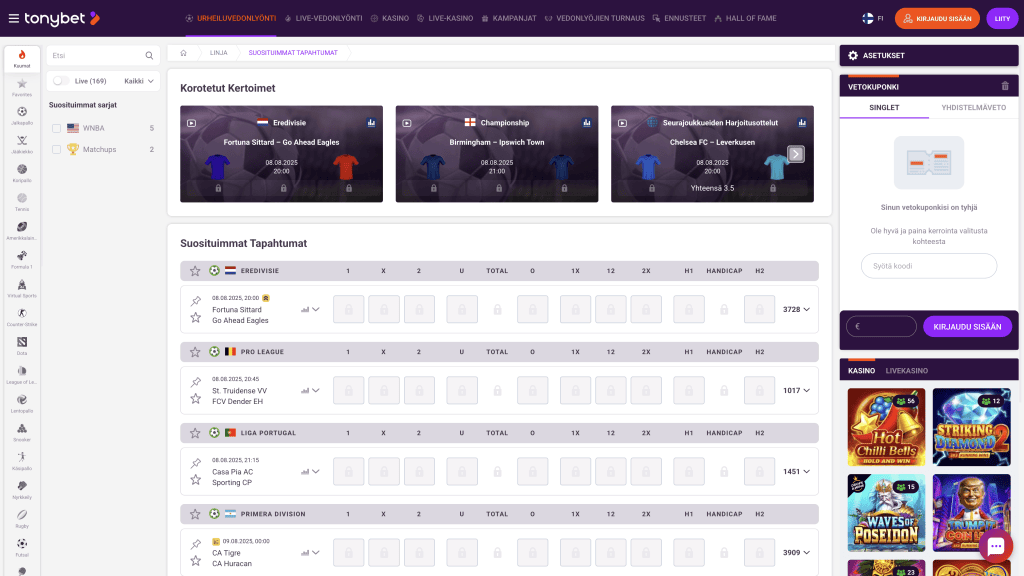This screenshot has width=1024, height=576.
Task: Check the WNBA league checkbox
Action: click(57, 128)
